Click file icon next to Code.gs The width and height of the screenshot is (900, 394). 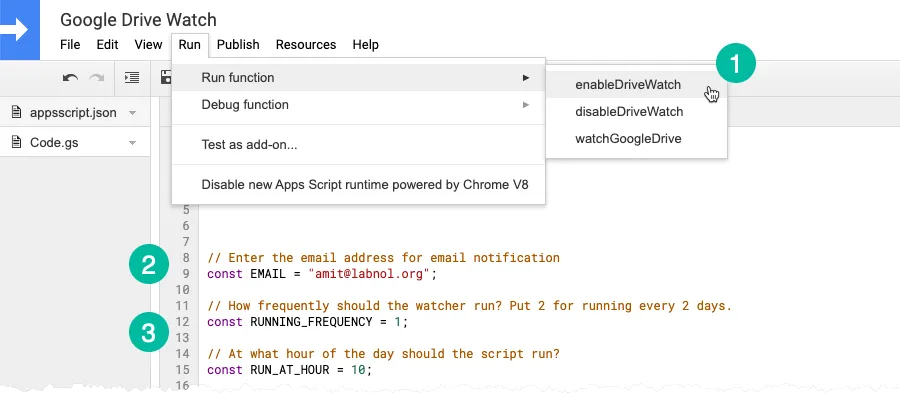[17, 142]
